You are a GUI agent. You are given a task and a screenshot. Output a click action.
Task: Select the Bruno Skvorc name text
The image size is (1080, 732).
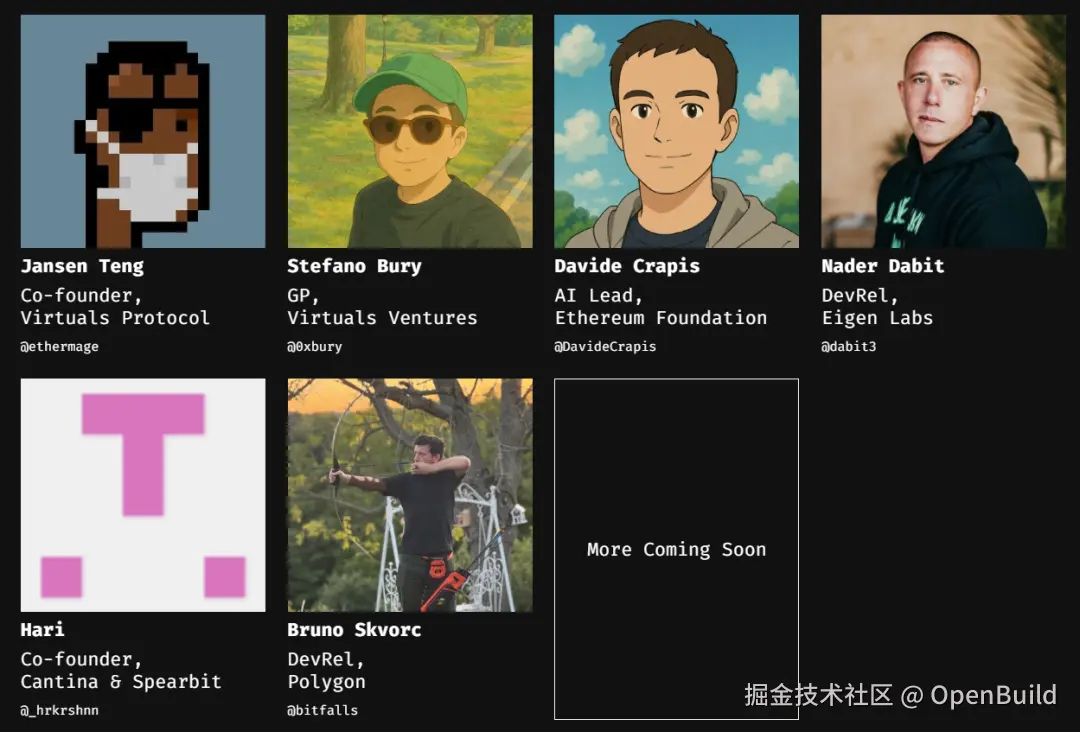click(x=354, y=629)
